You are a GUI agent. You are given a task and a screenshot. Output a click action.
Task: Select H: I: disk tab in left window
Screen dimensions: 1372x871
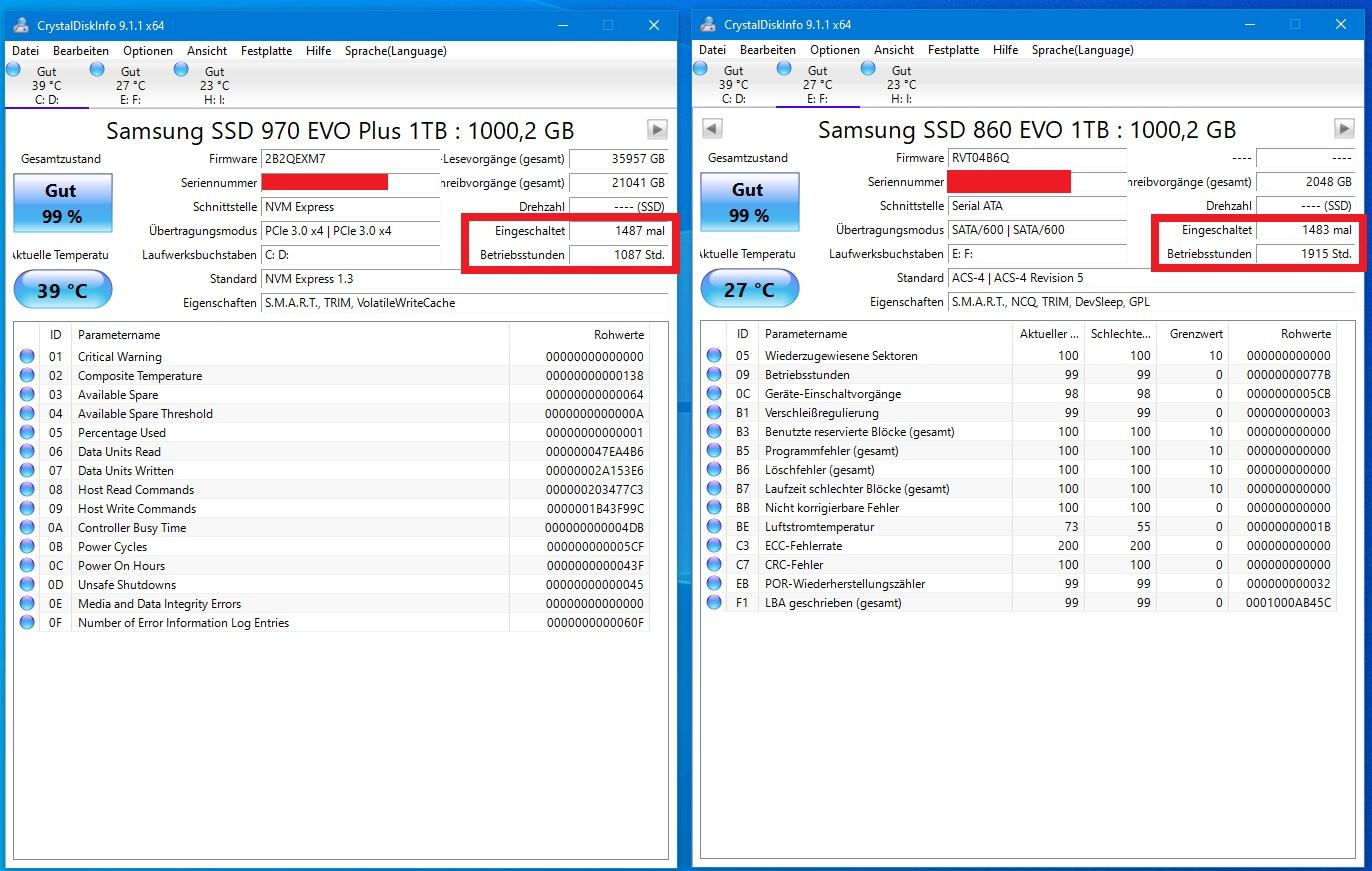click(x=215, y=85)
